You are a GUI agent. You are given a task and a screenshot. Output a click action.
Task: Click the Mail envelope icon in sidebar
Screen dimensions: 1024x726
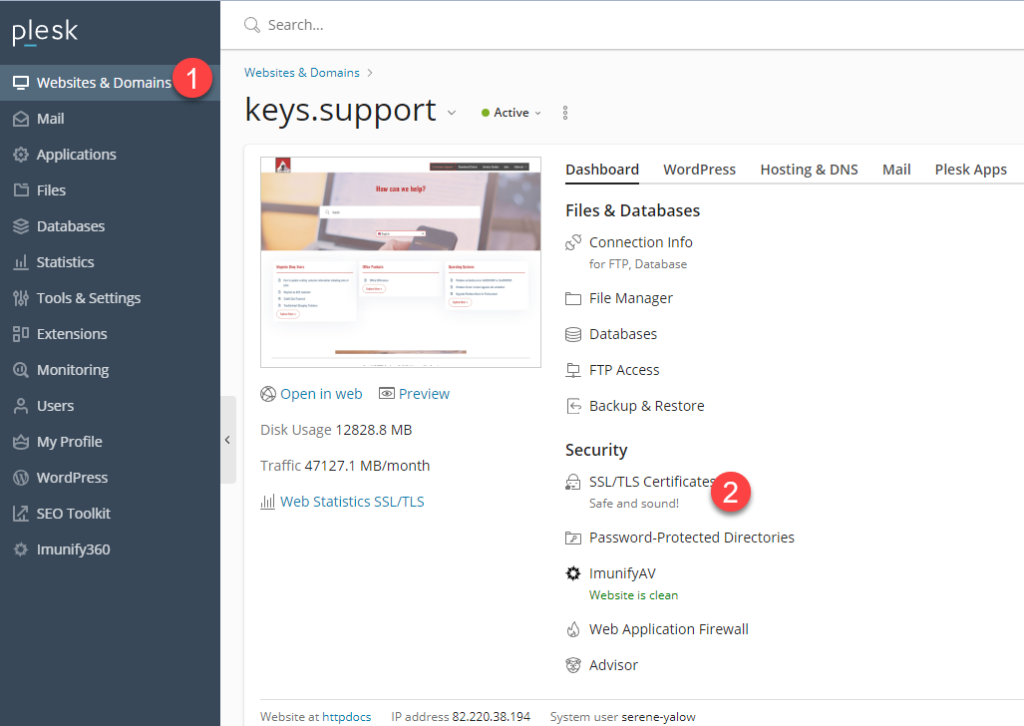20,119
